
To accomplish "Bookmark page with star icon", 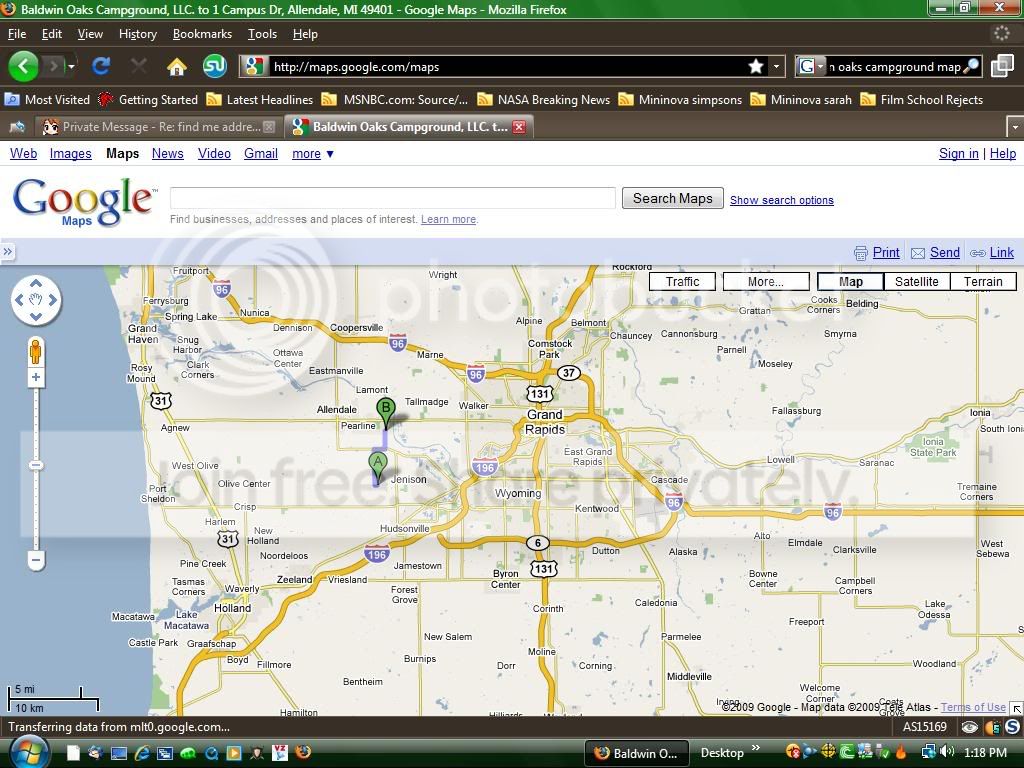I will [x=756, y=66].
